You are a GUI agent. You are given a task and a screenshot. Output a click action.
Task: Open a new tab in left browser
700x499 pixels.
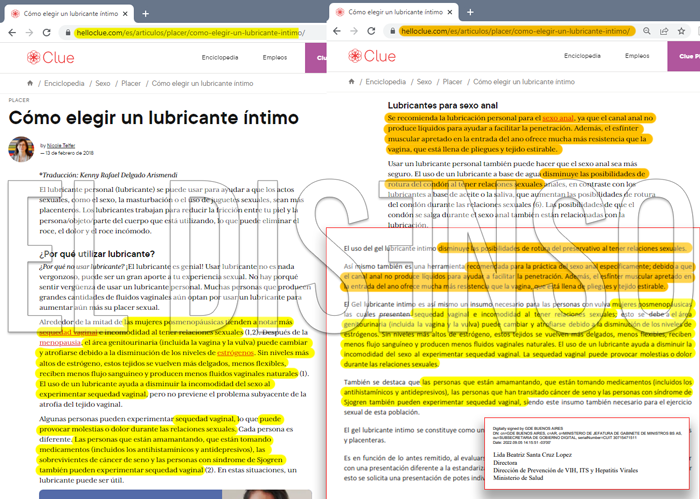click(x=146, y=14)
